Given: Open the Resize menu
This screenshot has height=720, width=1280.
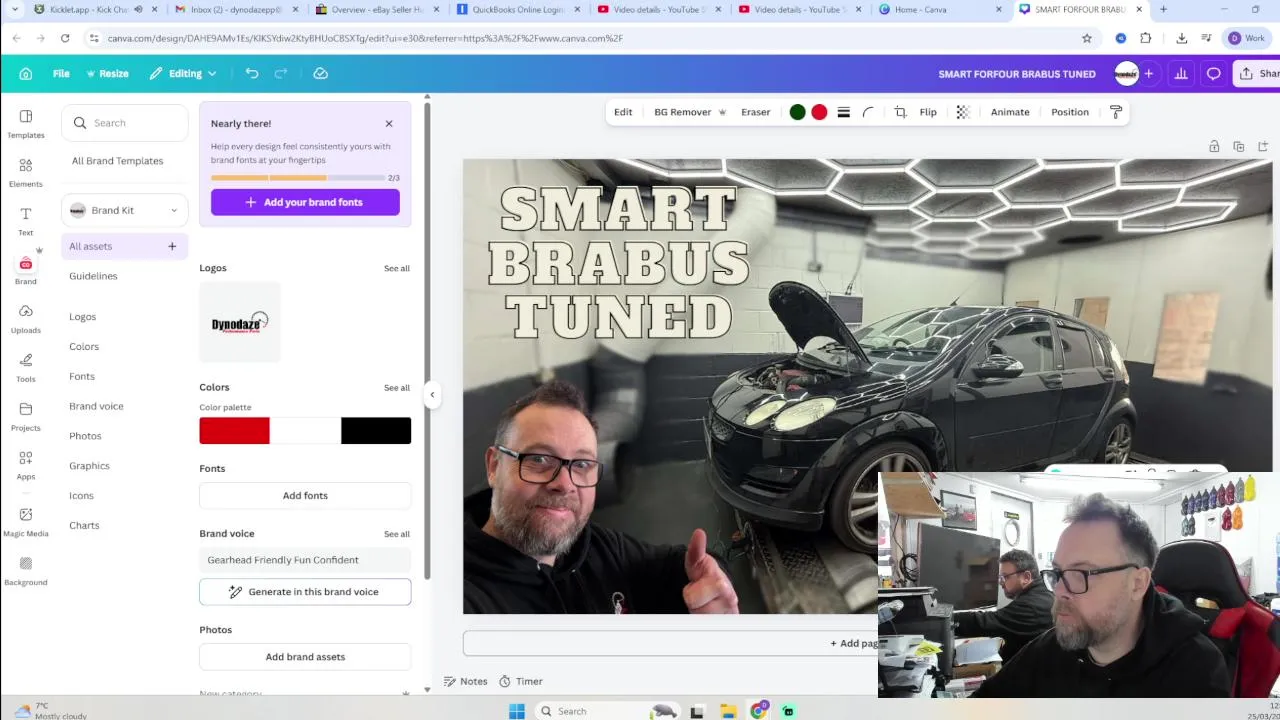Looking at the screenshot, I should [x=107, y=73].
